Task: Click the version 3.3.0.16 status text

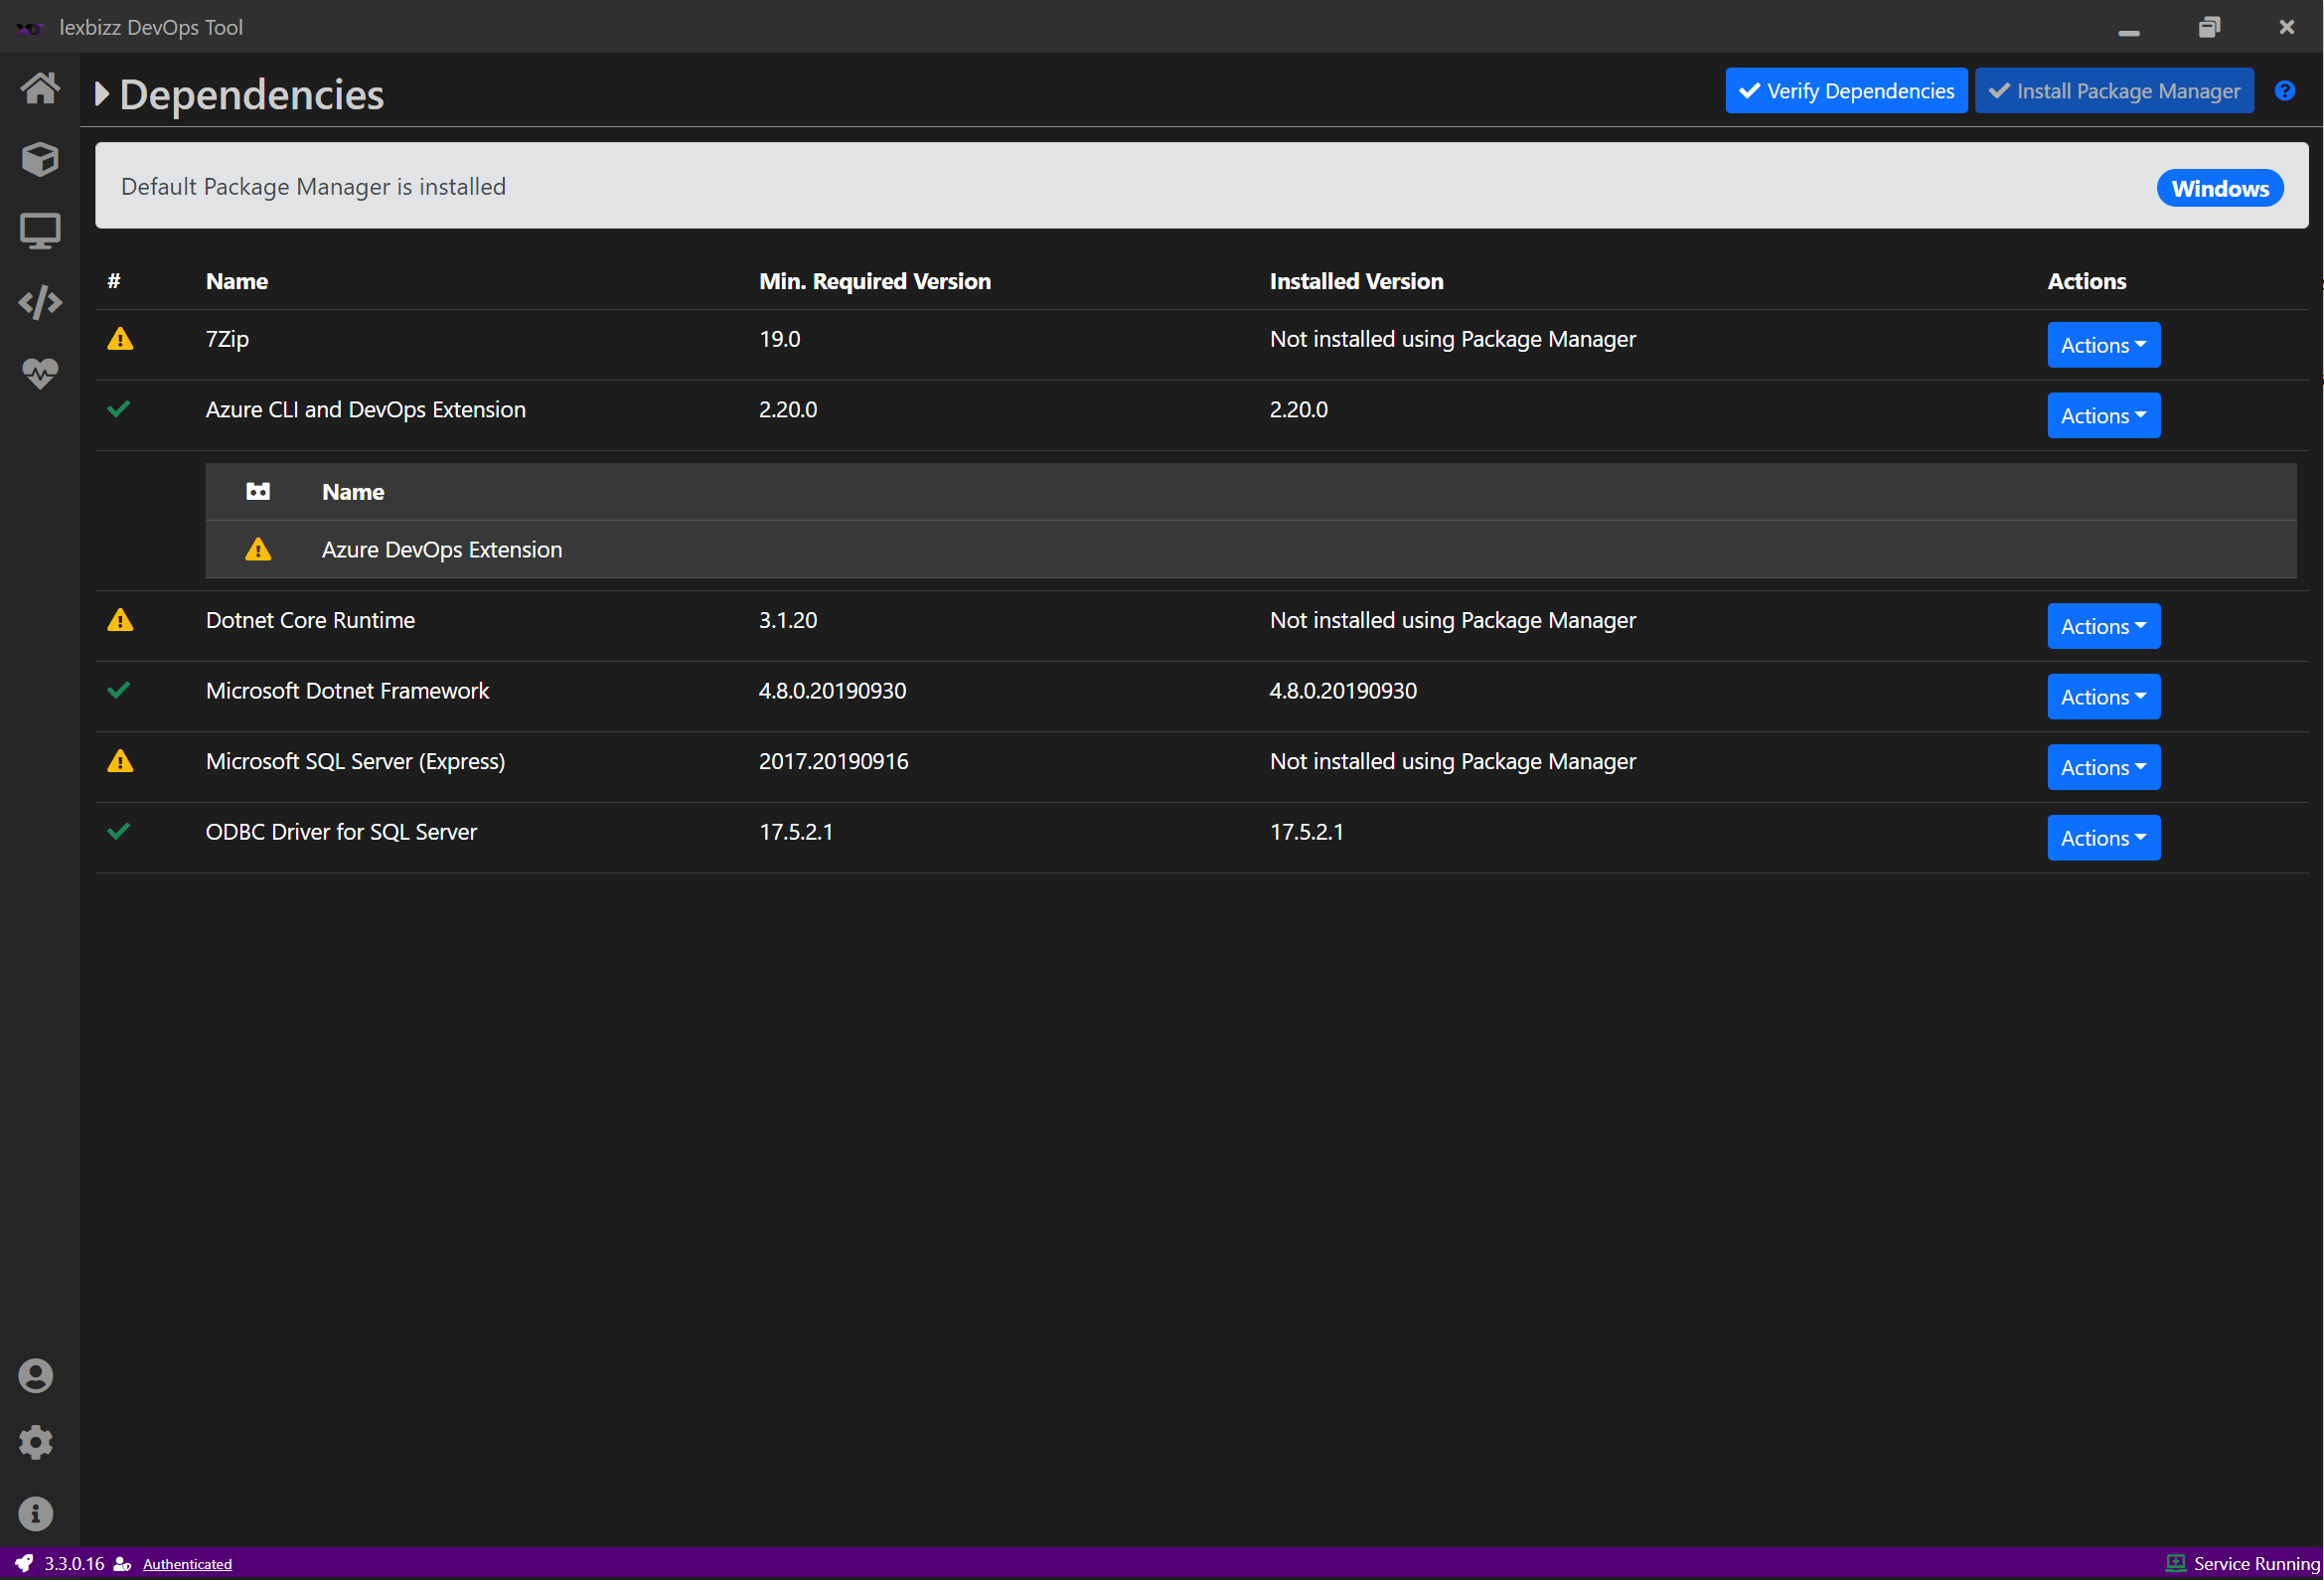Action: (x=74, y=1563)
